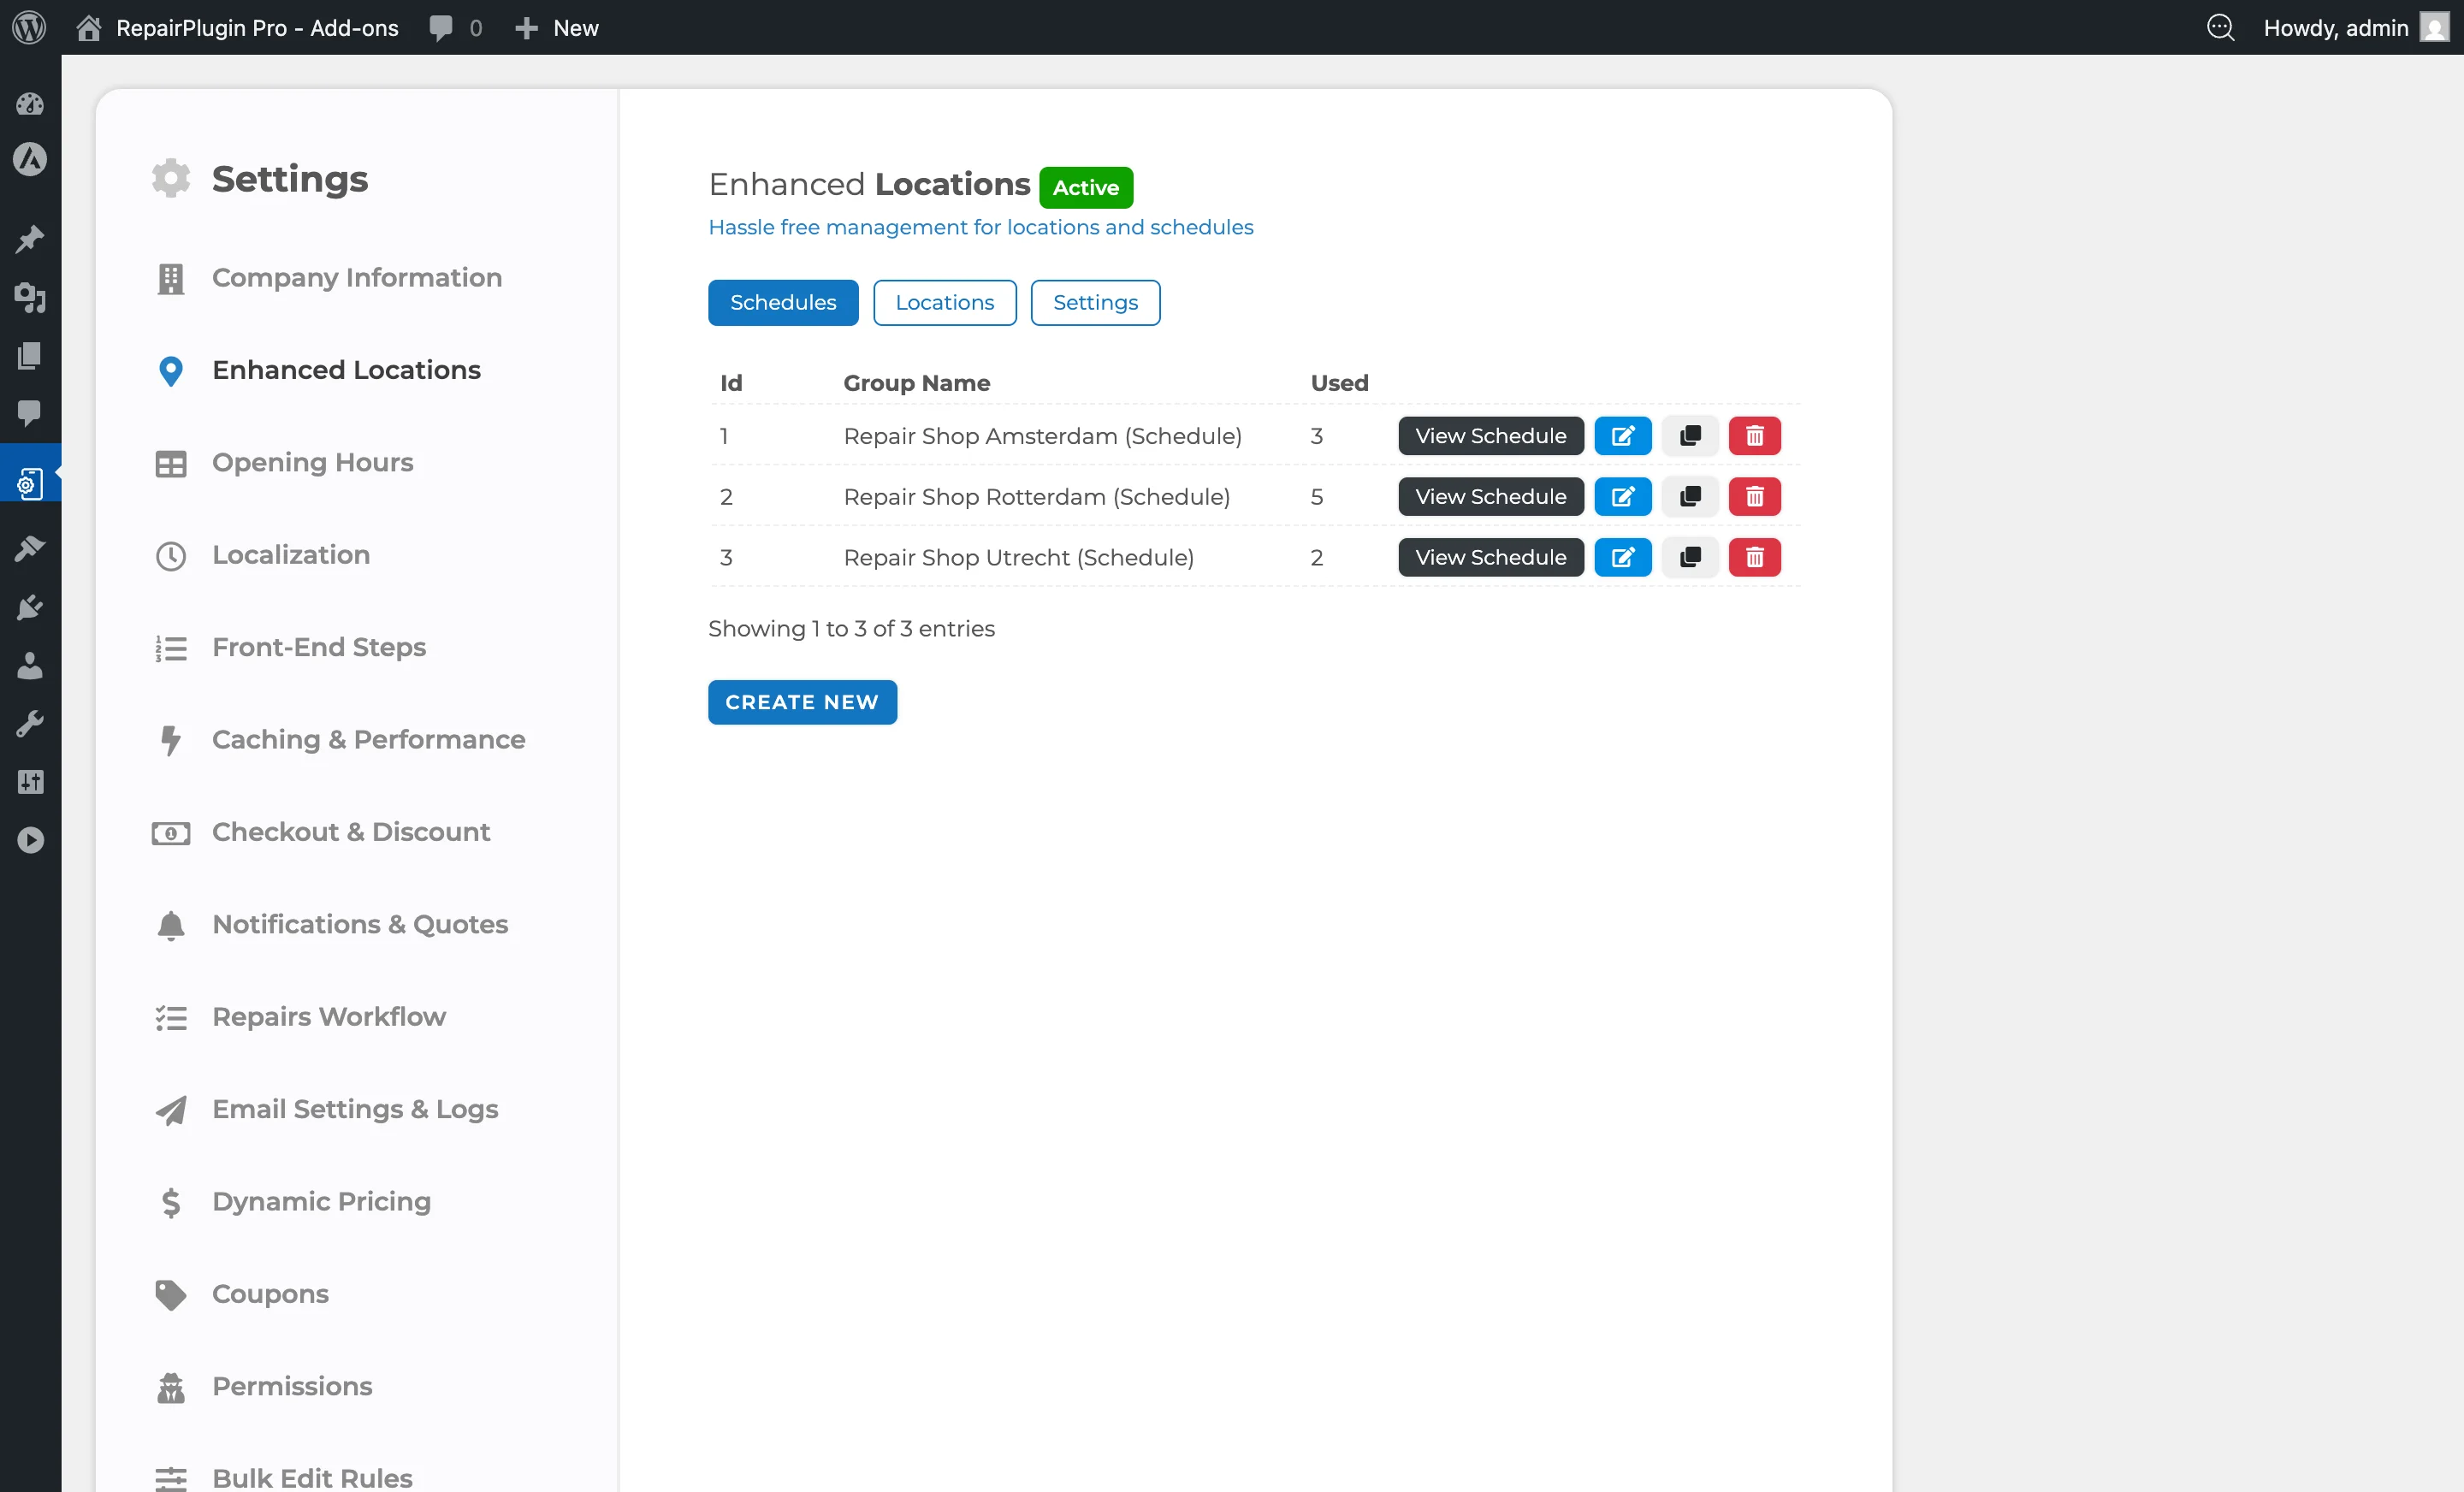2464x1492 pixels.
Task: Open the WordPress Dashboard from the sidebar
Action: [31, 104]
